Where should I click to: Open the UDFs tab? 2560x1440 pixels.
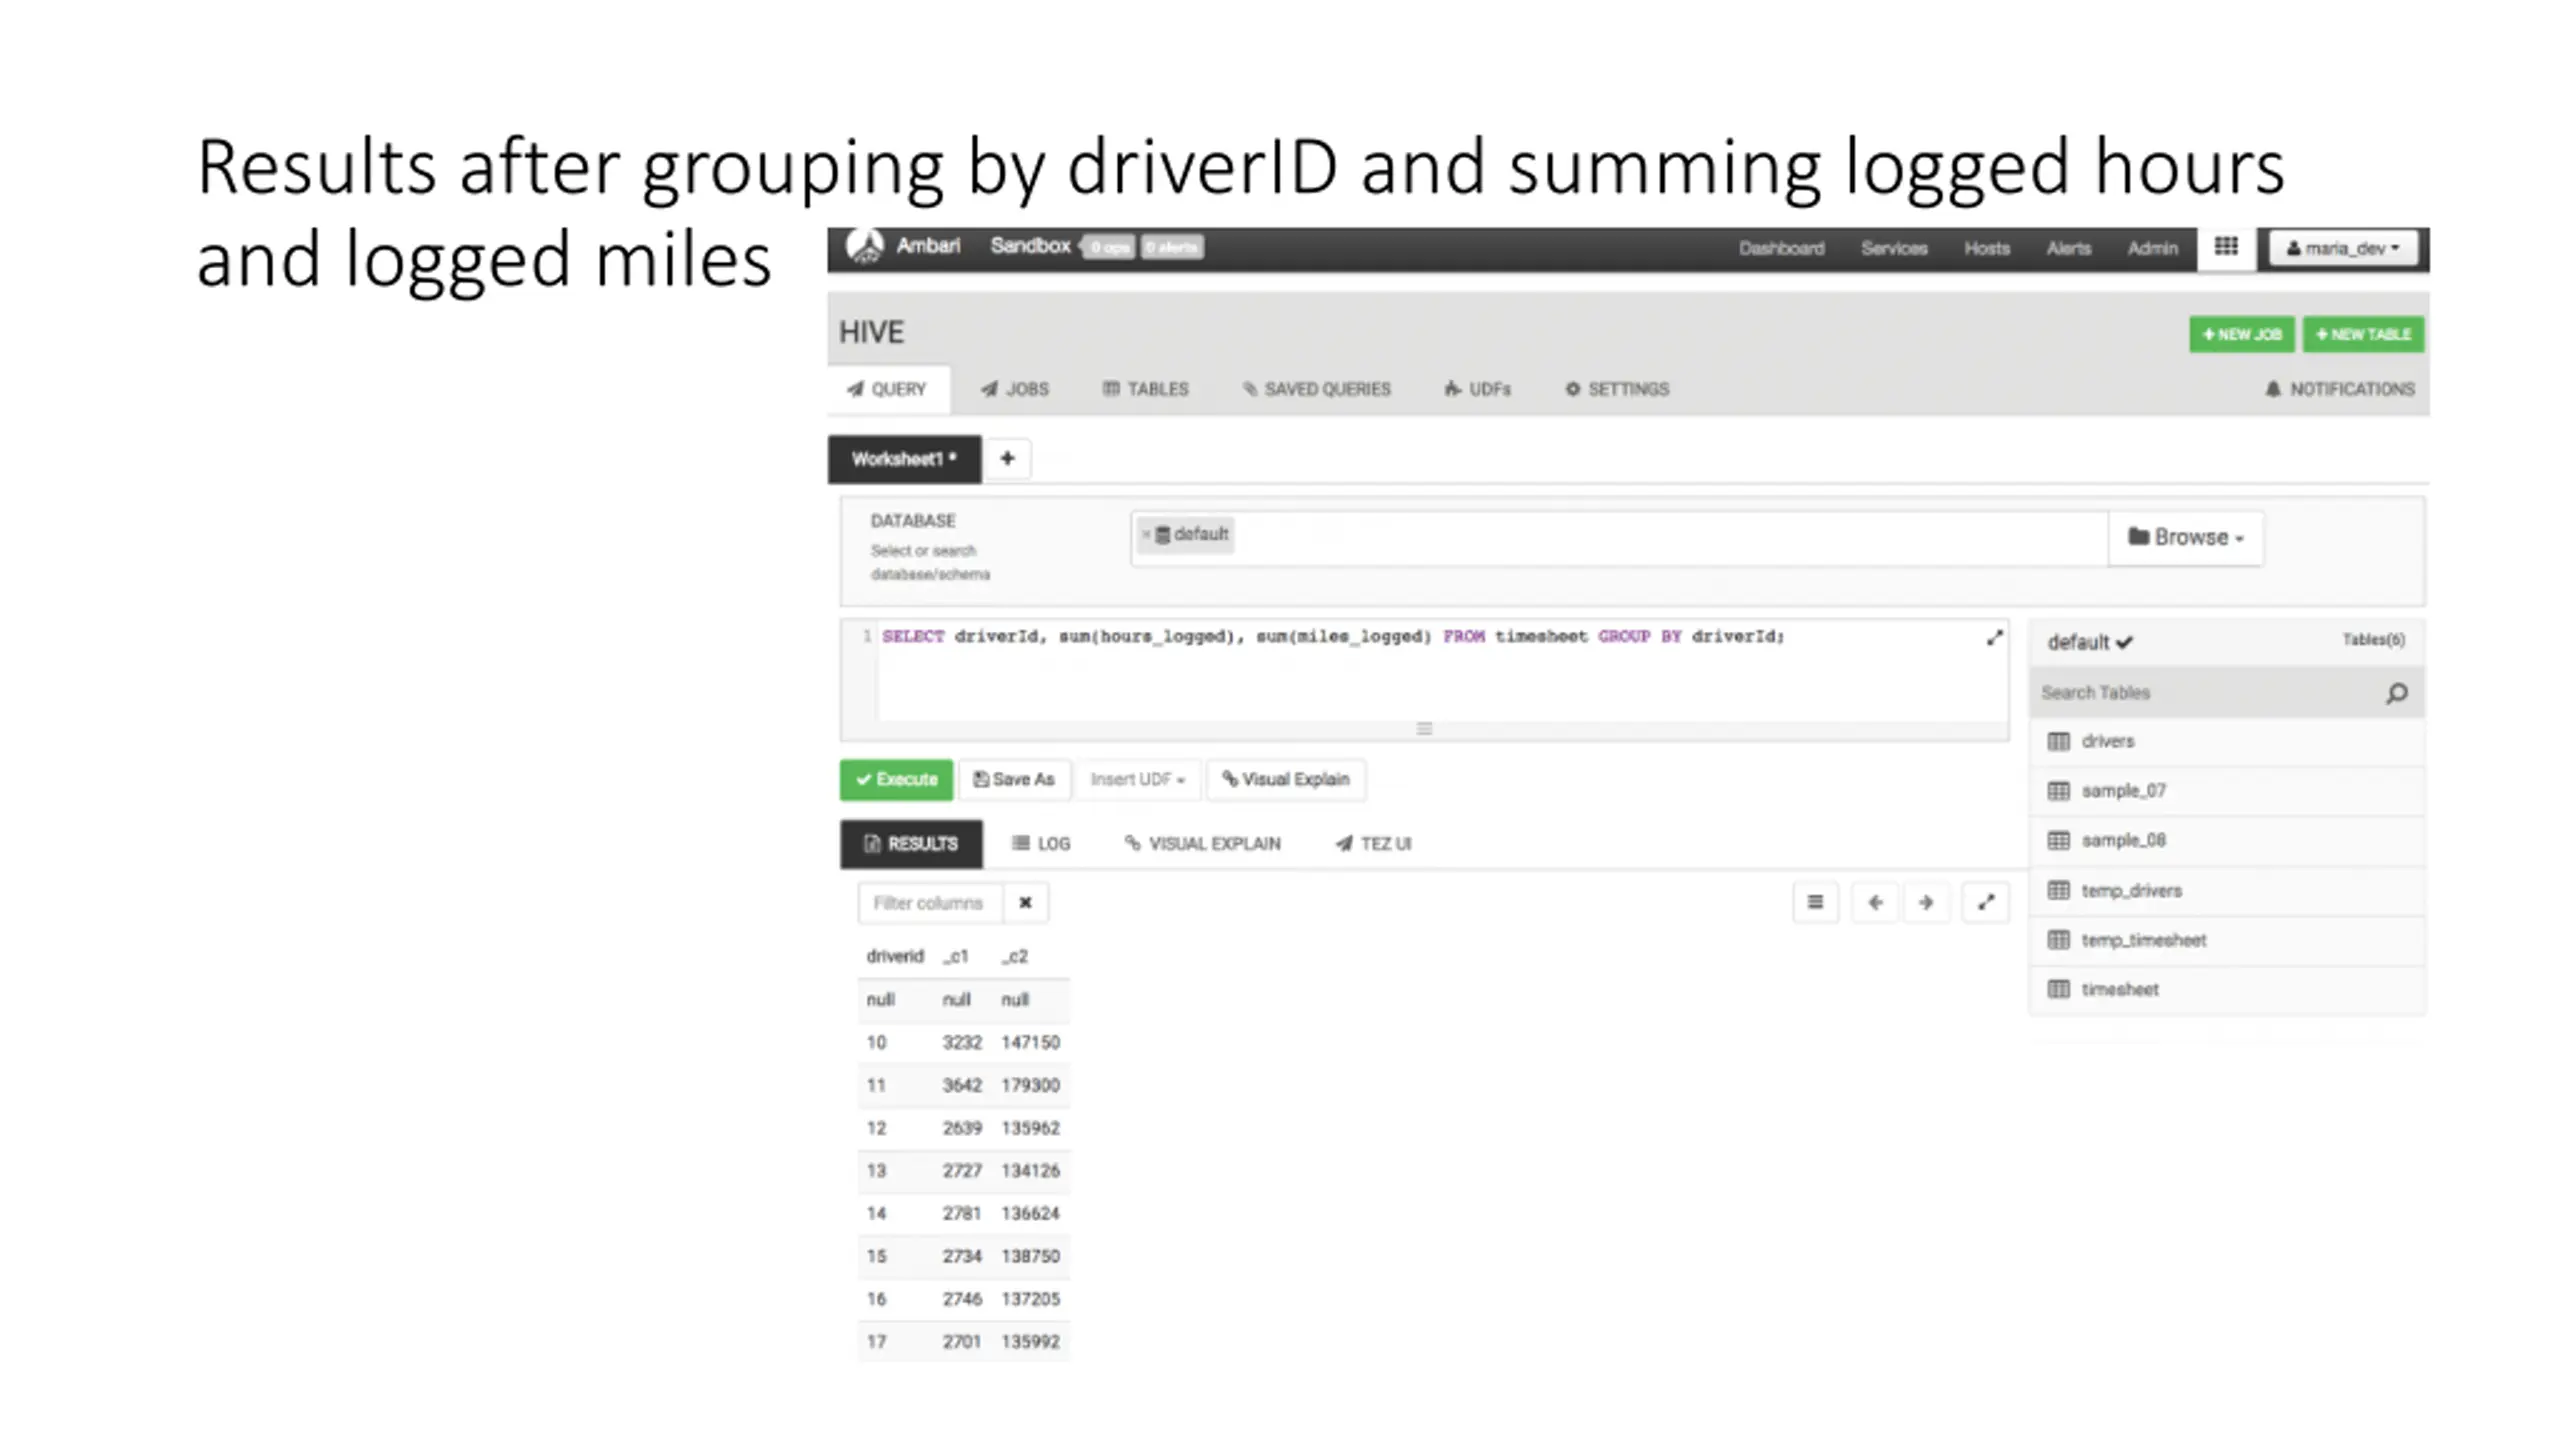pyautogui.click(x=1477, y=389)
